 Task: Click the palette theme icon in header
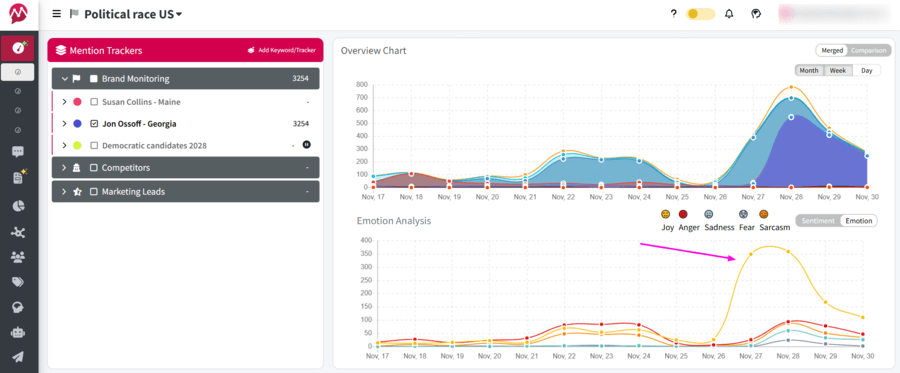(756, 14)
